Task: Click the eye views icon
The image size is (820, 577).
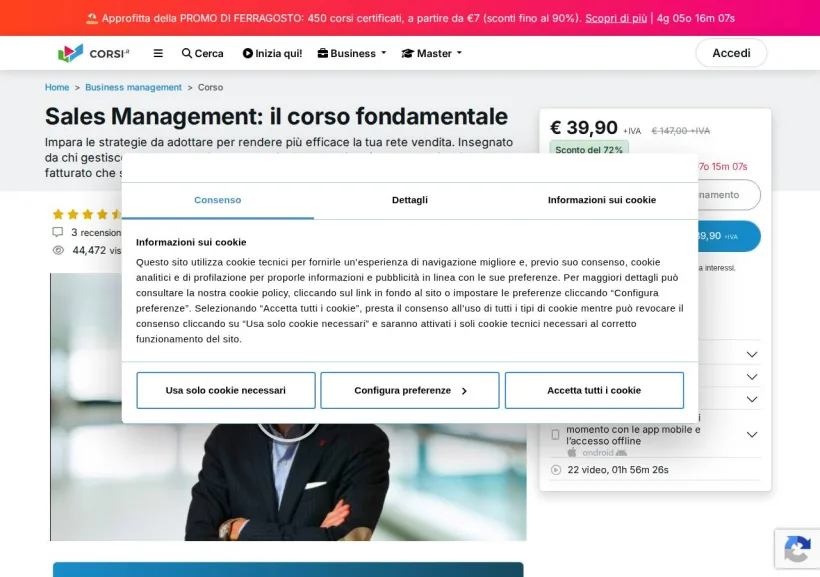Action: (58, 251)
